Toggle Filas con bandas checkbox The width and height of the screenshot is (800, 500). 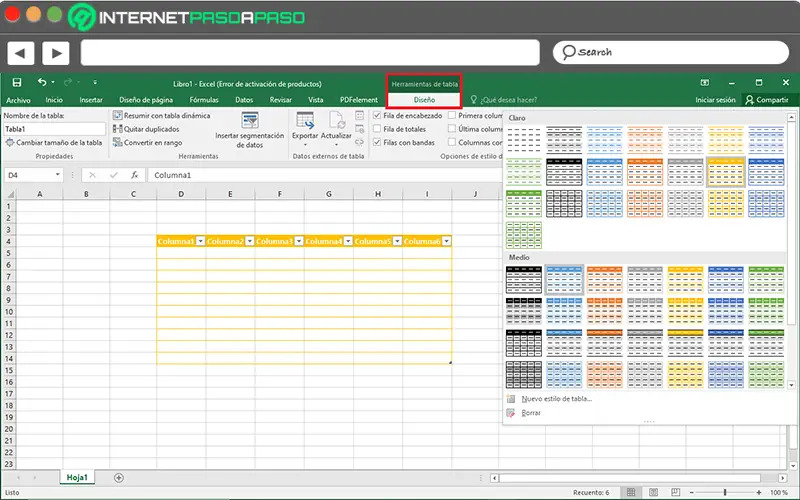(x=376, y=142)
